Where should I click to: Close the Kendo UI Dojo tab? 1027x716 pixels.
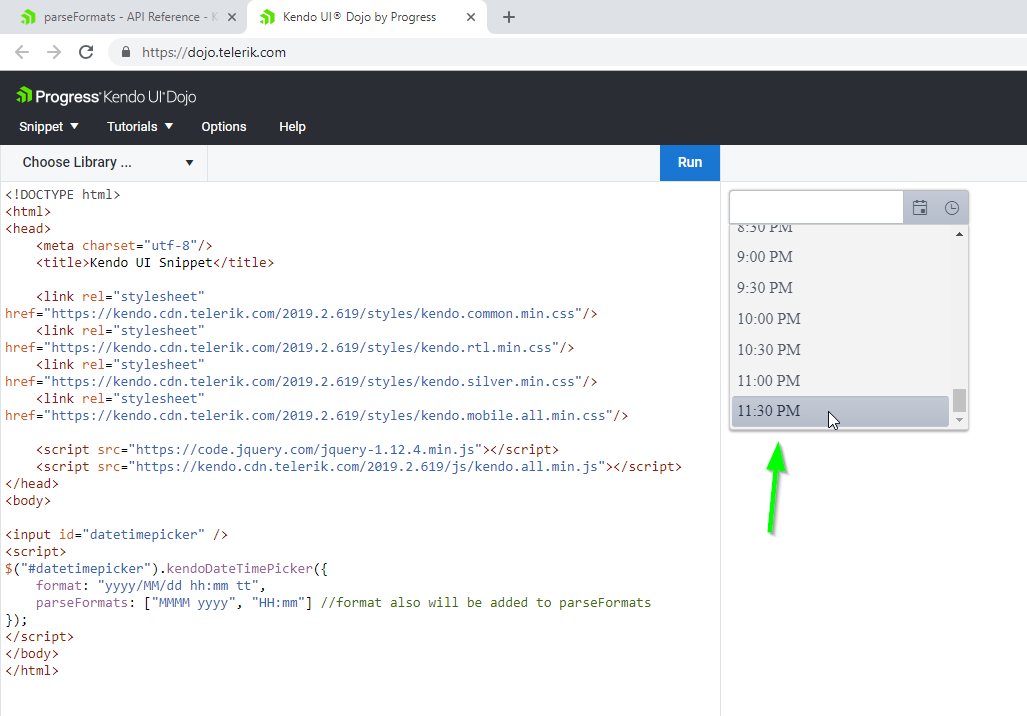point(471,17)
